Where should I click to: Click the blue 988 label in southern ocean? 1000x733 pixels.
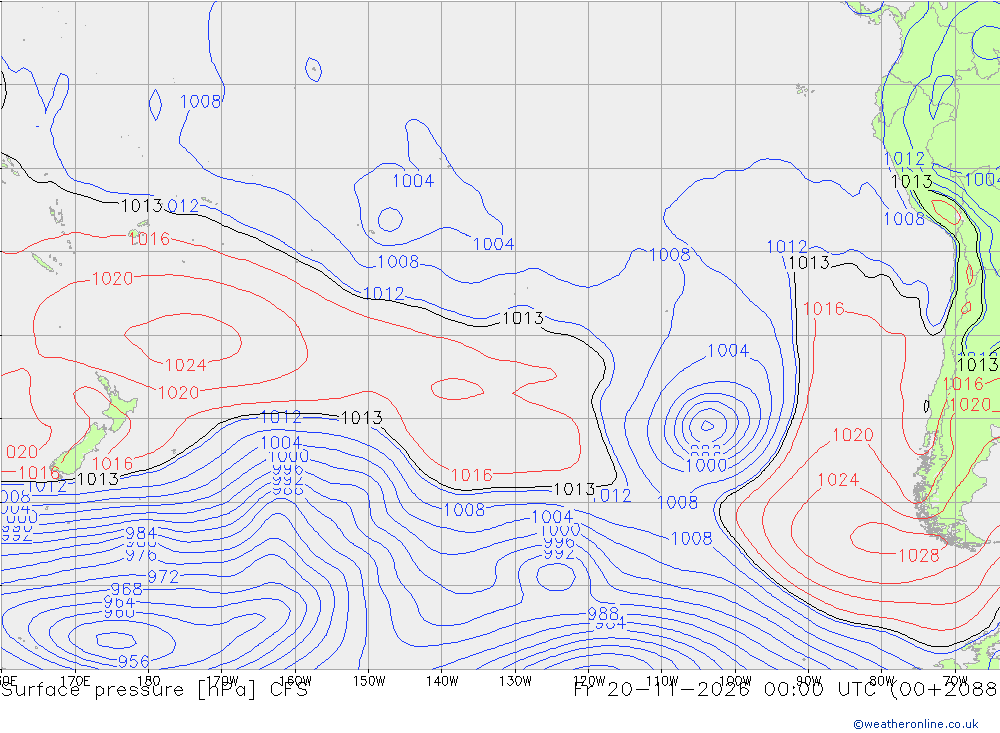[603, 613]
